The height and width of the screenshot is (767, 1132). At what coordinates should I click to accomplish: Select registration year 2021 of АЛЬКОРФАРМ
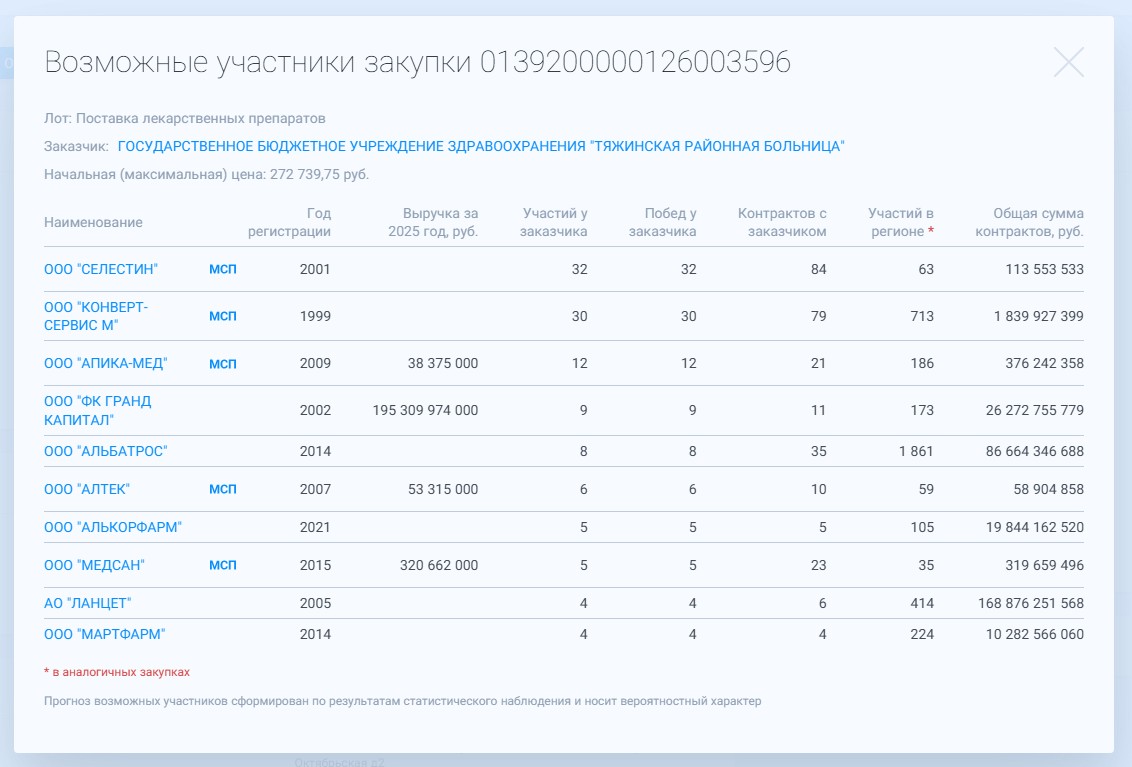tap(315, 527)
